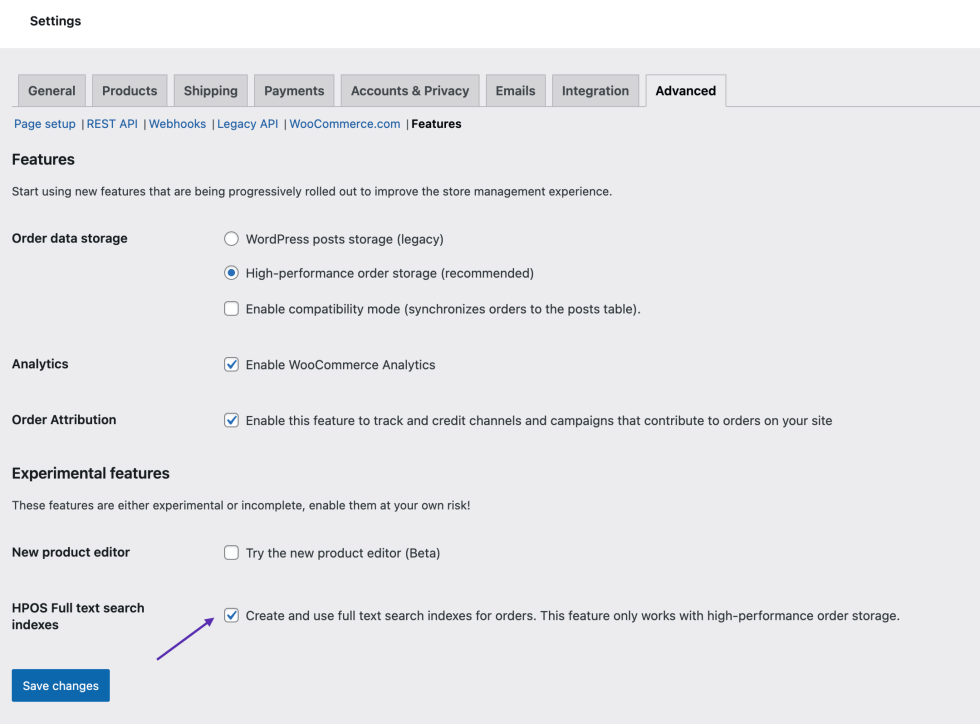The height and width of the screenshot is (724, 980).
Task: Go to the REST API section
Action: click(112, 124)
